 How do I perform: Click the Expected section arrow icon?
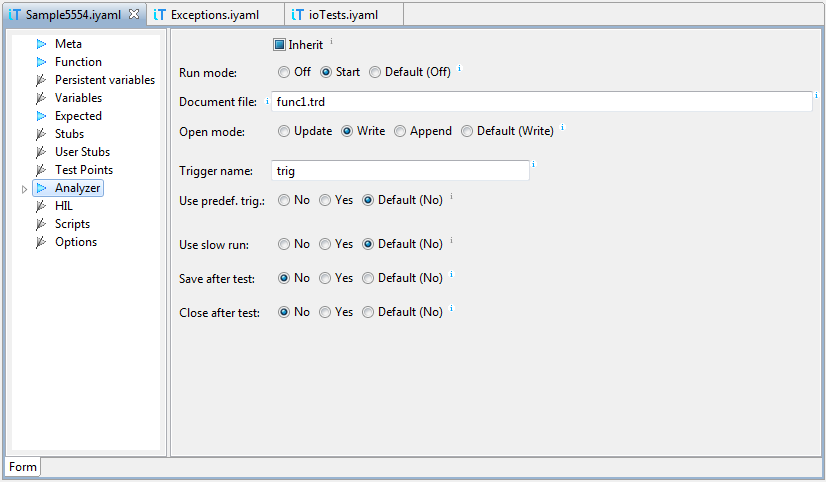pyautogui.click(x=41, y=116)
